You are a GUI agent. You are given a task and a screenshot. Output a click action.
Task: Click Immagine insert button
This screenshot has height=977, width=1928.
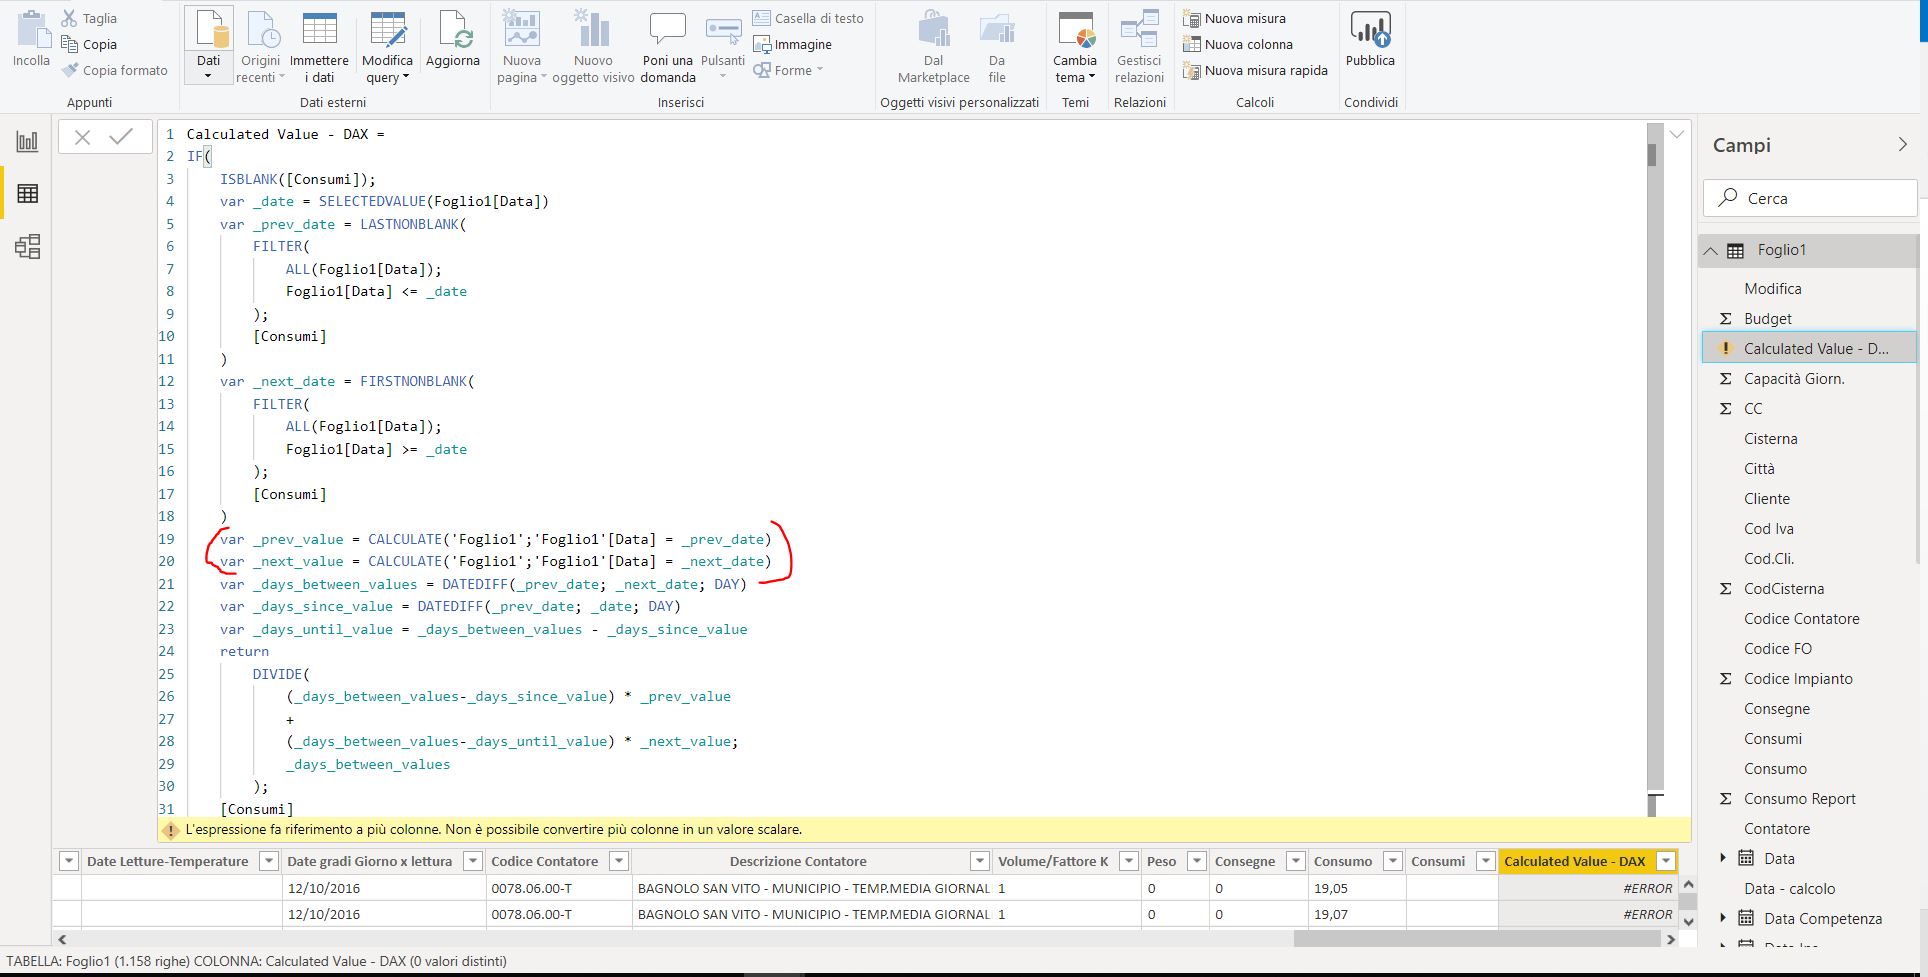(x=792, y=44)
